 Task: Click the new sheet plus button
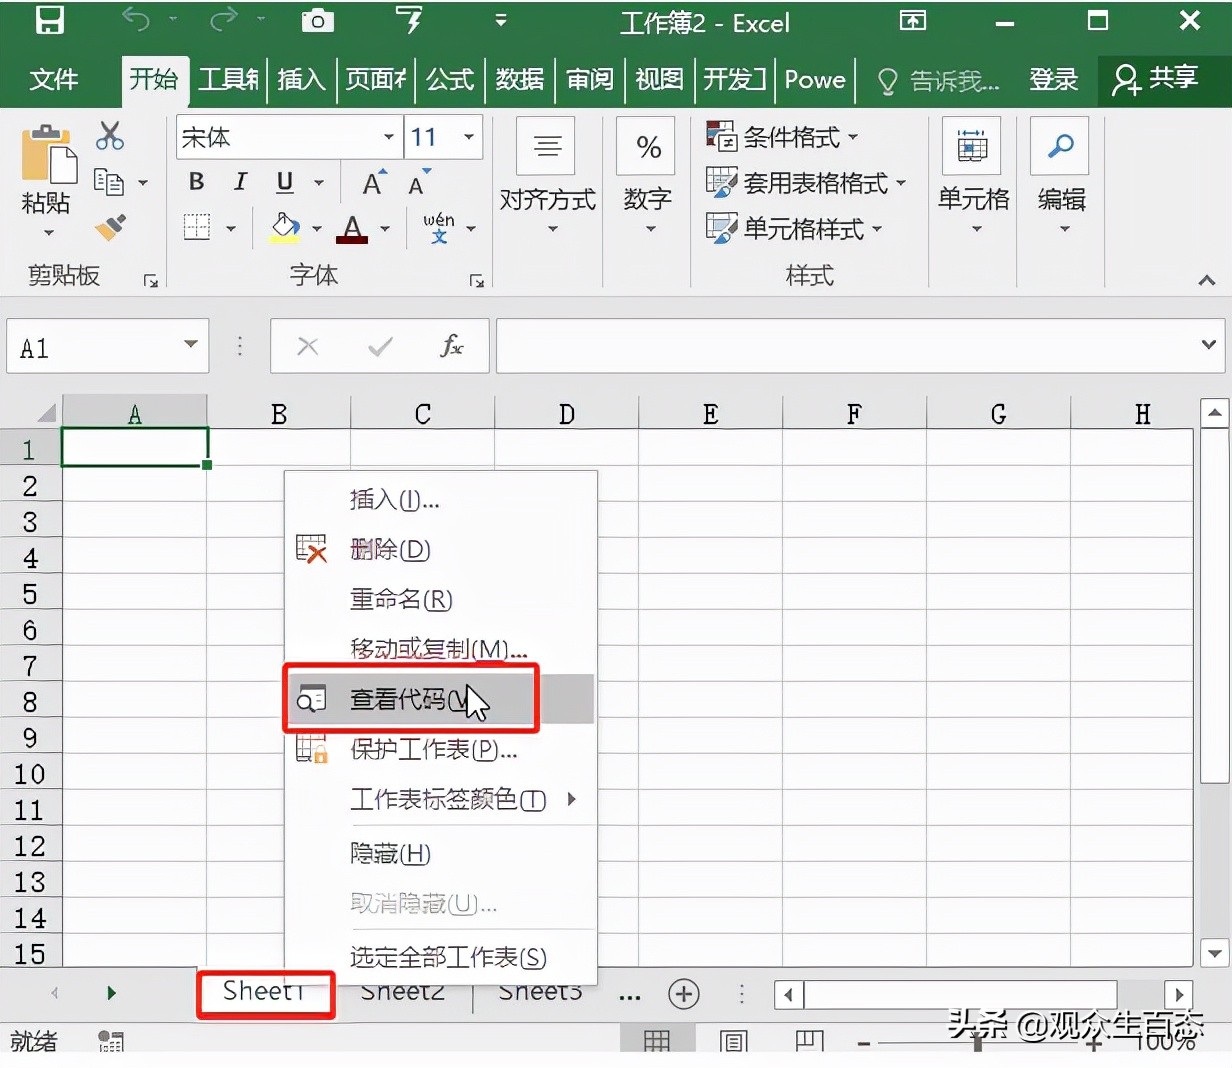click(684, 993)
